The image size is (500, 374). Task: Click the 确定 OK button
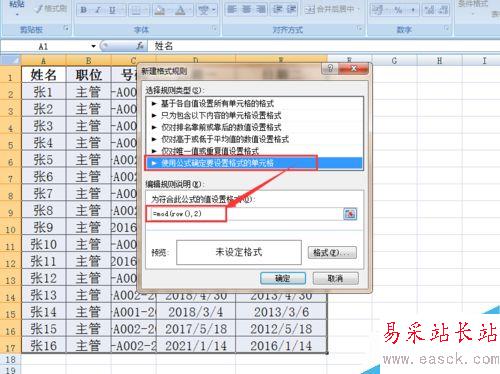283,278
